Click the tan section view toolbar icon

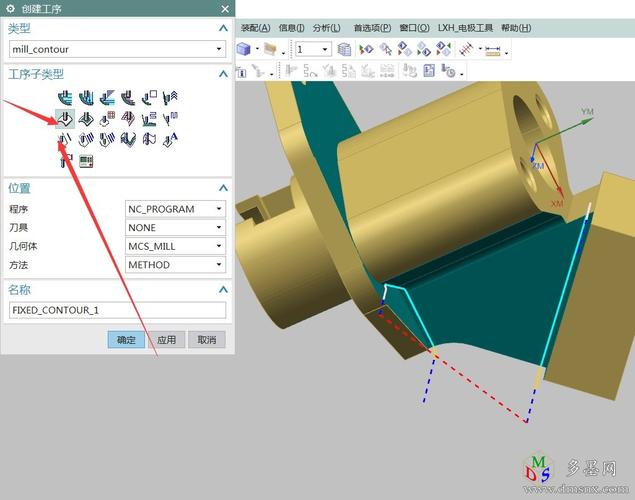270,49
